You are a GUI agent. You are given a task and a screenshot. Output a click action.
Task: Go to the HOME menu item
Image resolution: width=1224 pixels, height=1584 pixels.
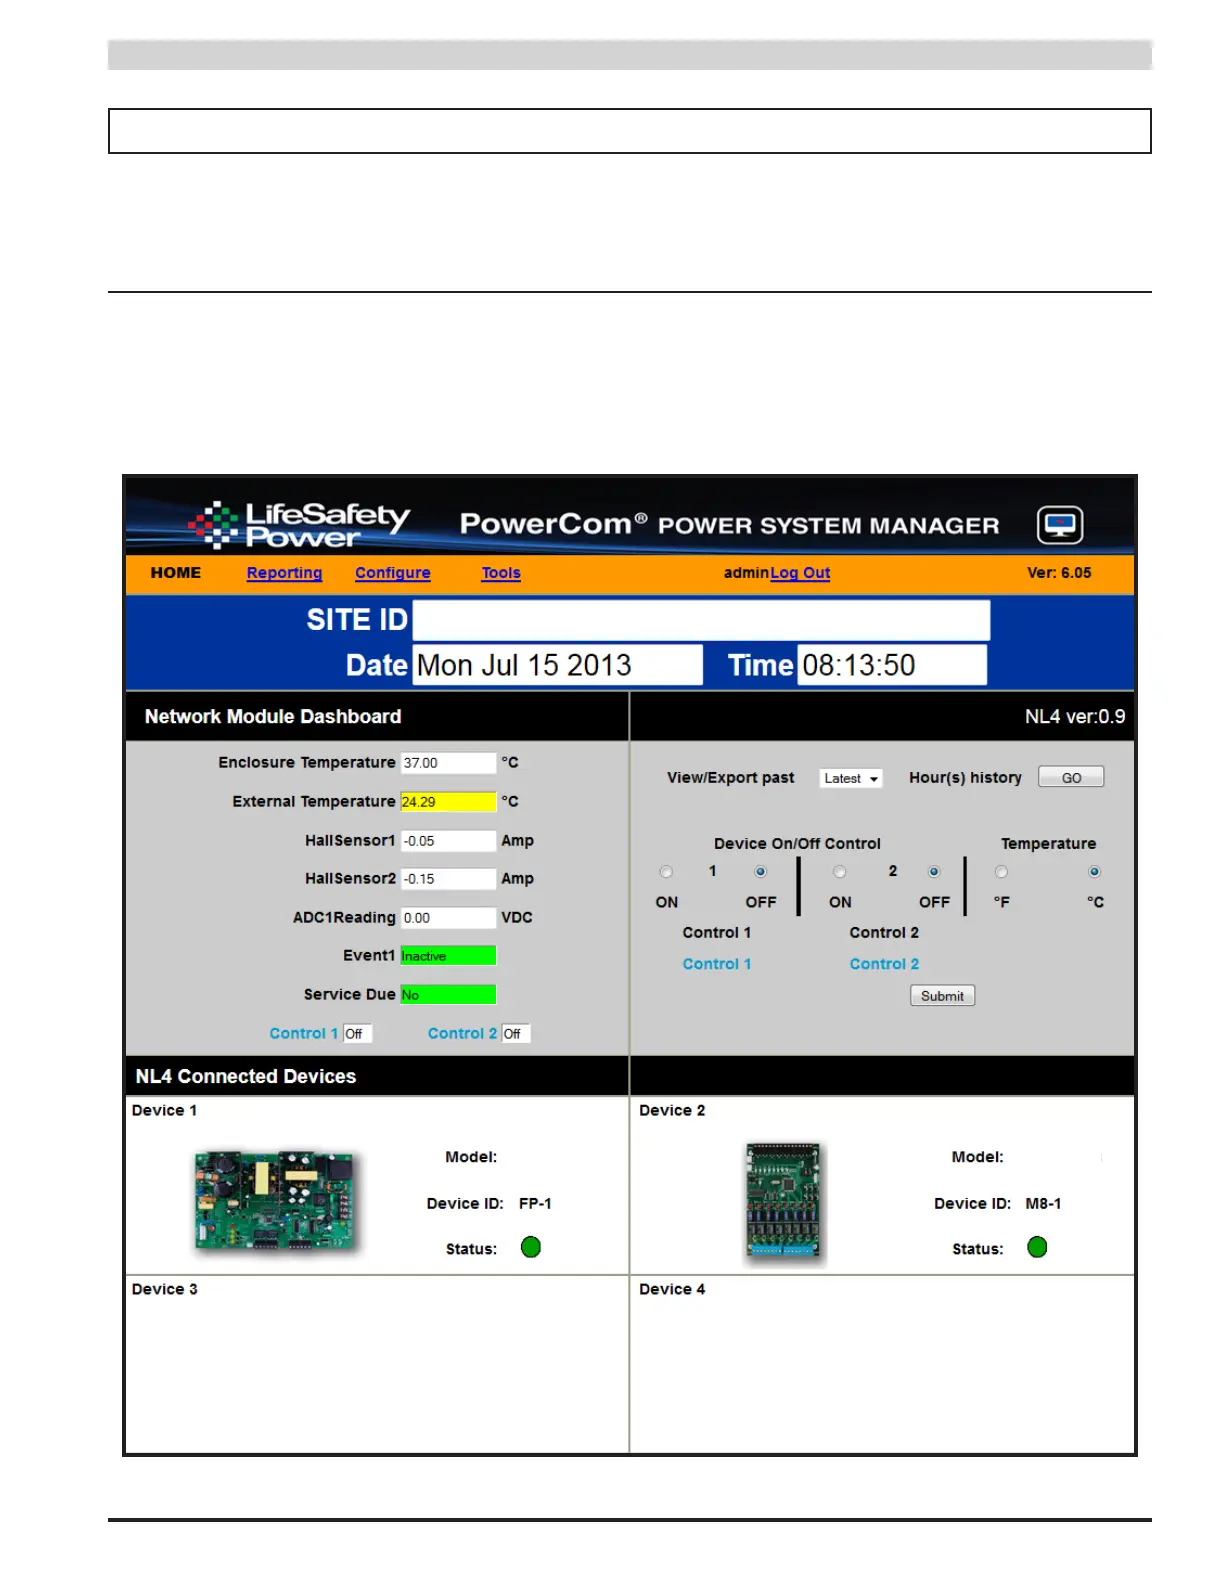click(176, 573)
